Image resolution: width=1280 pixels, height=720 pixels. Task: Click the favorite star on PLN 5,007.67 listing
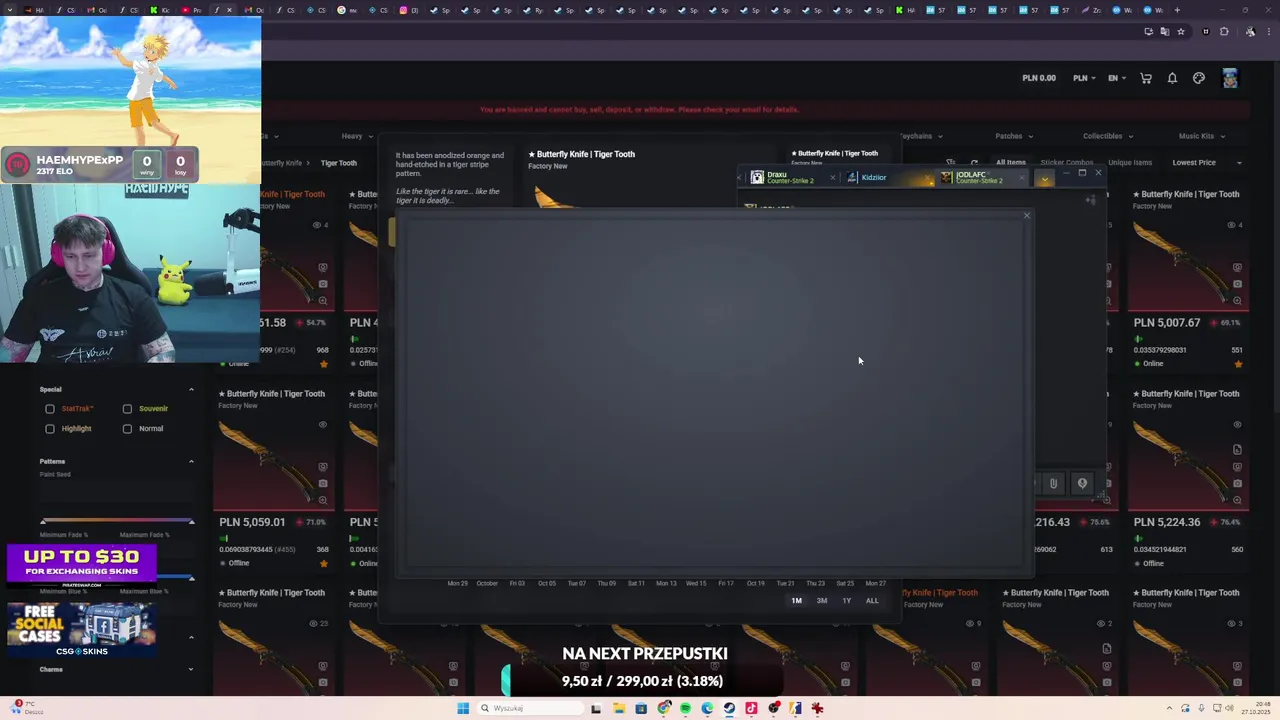(1238, 364)
